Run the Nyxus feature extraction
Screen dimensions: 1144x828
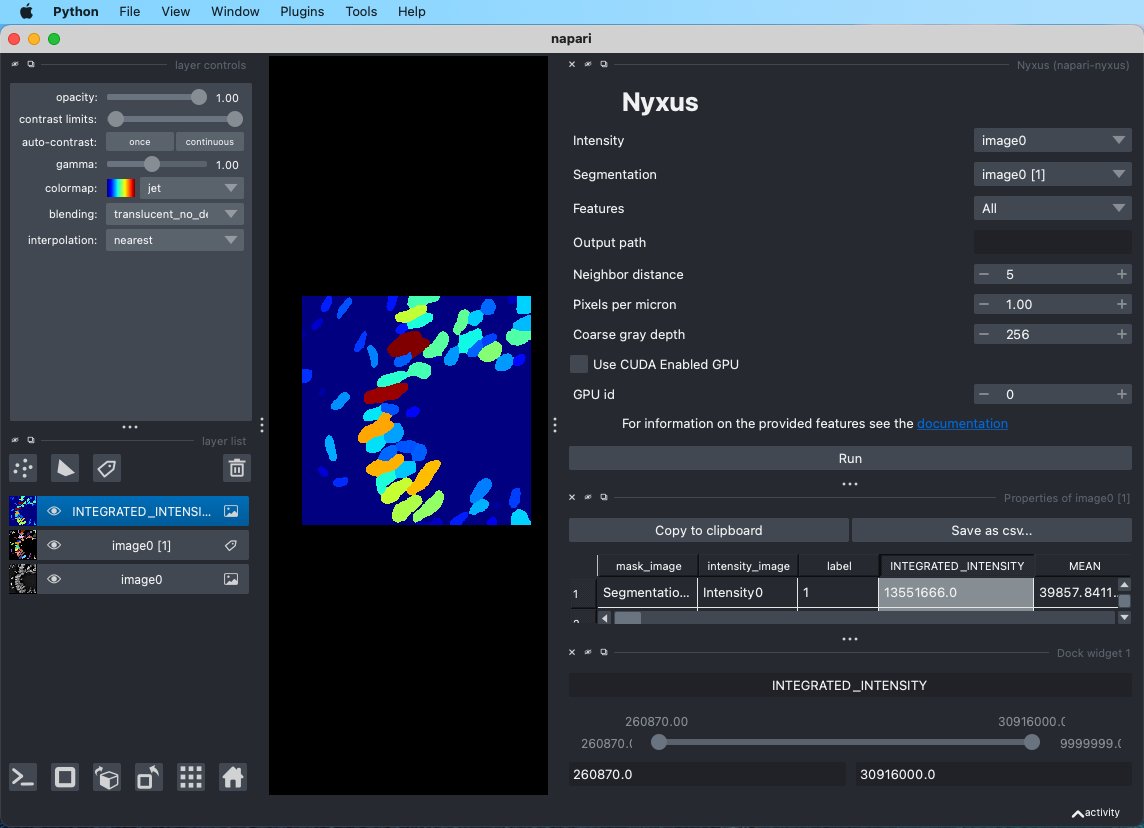[850, 458]
